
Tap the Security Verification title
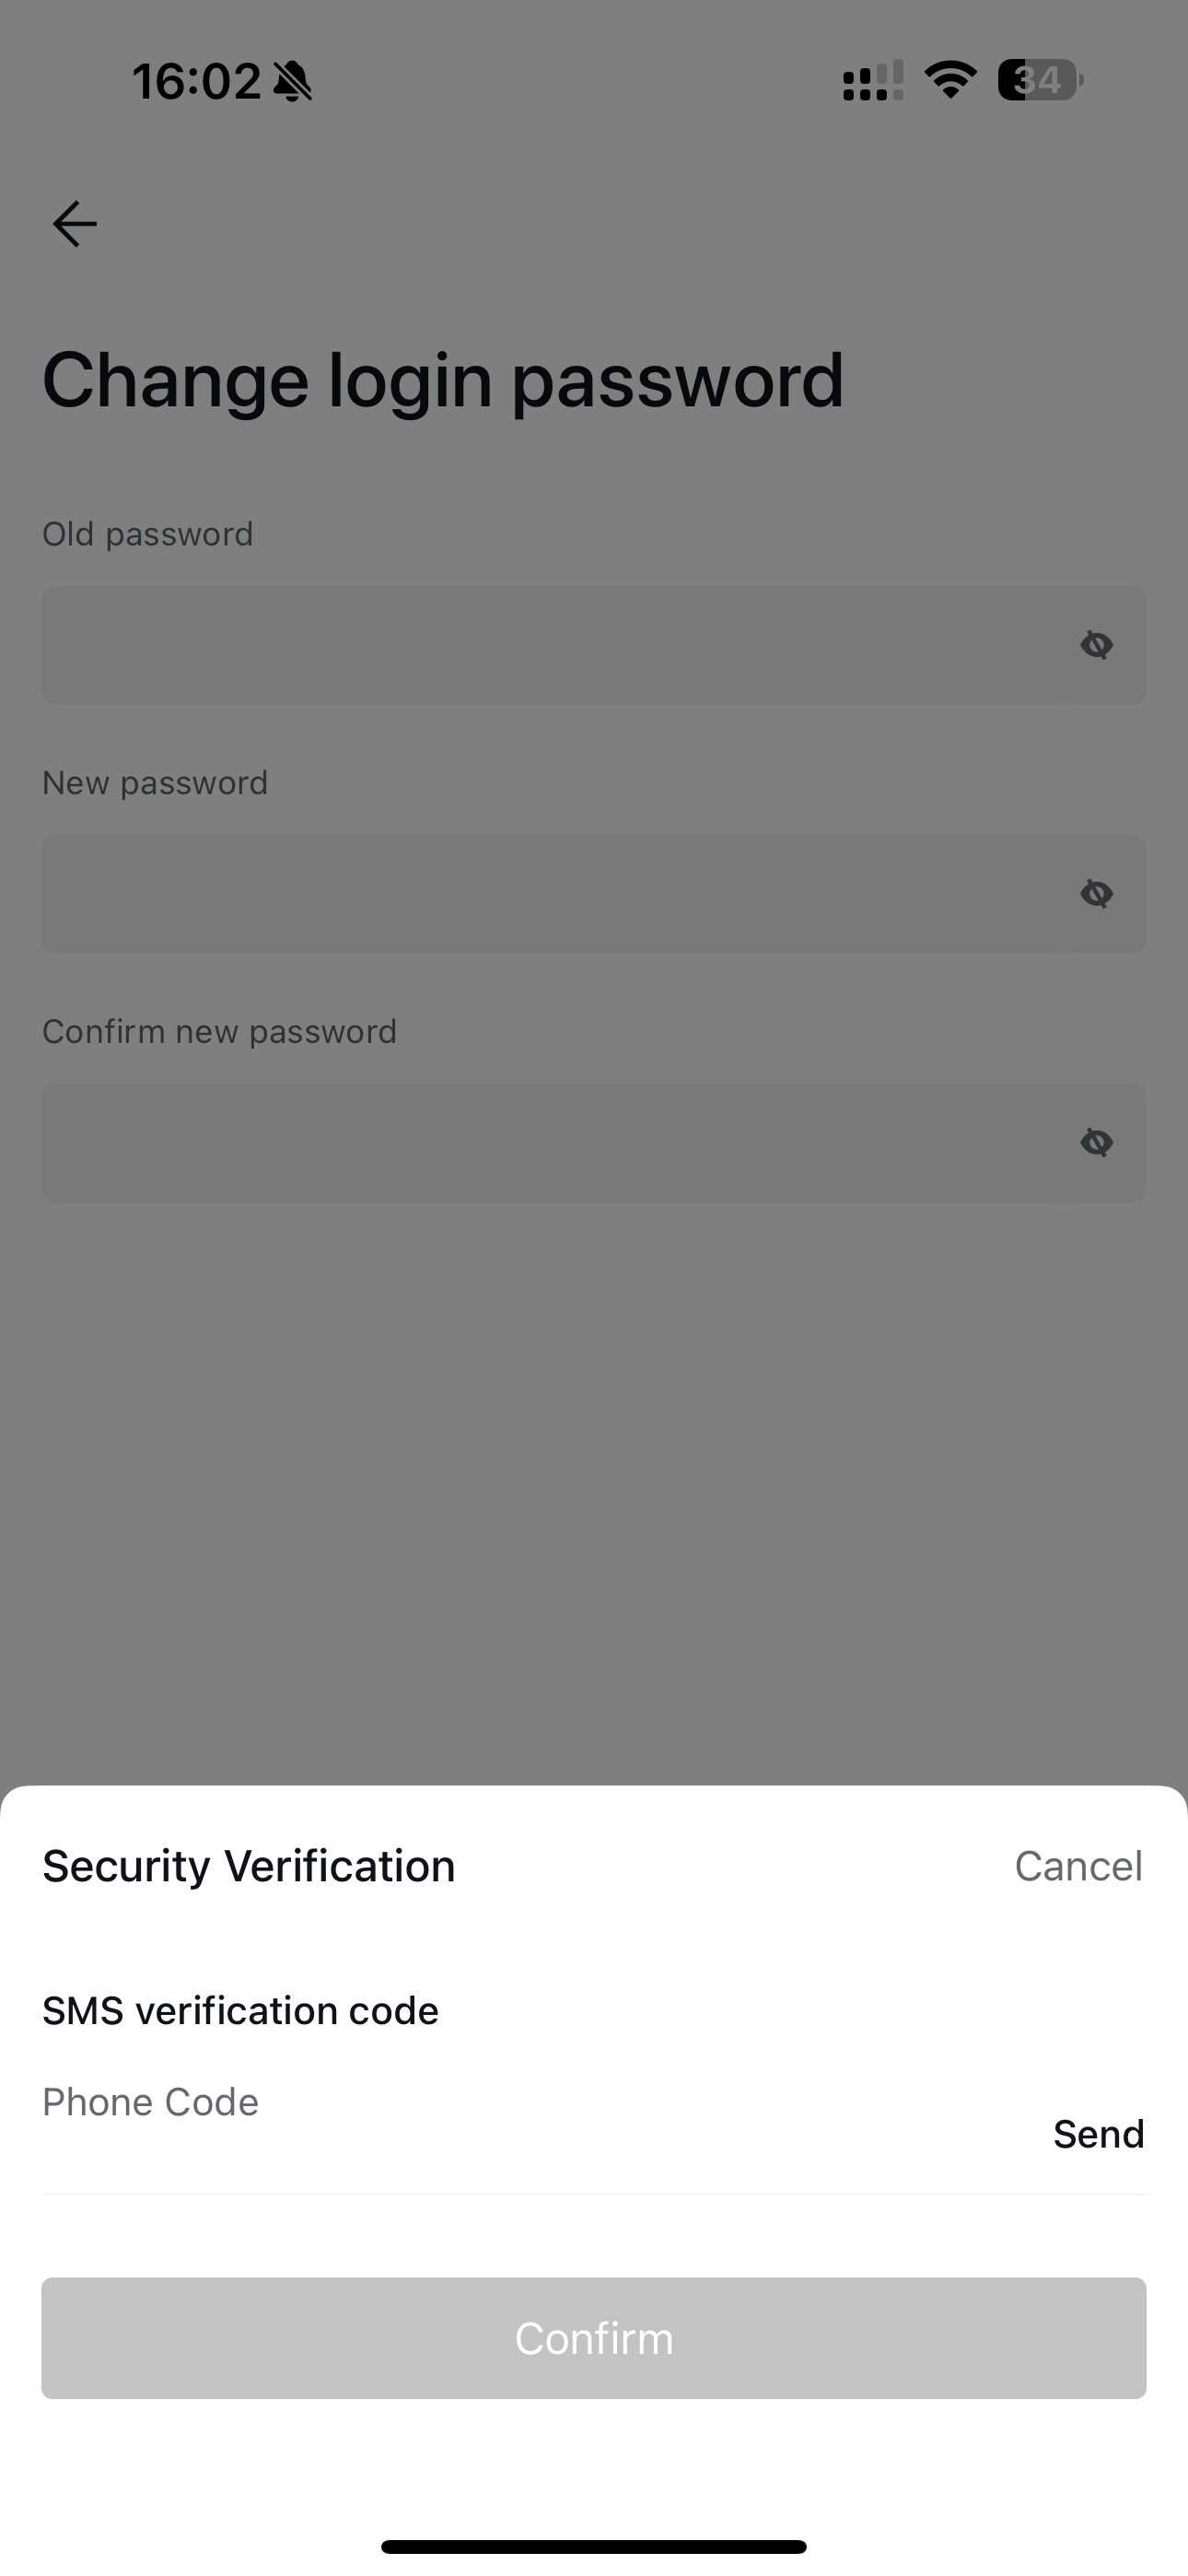point(249,1866)
